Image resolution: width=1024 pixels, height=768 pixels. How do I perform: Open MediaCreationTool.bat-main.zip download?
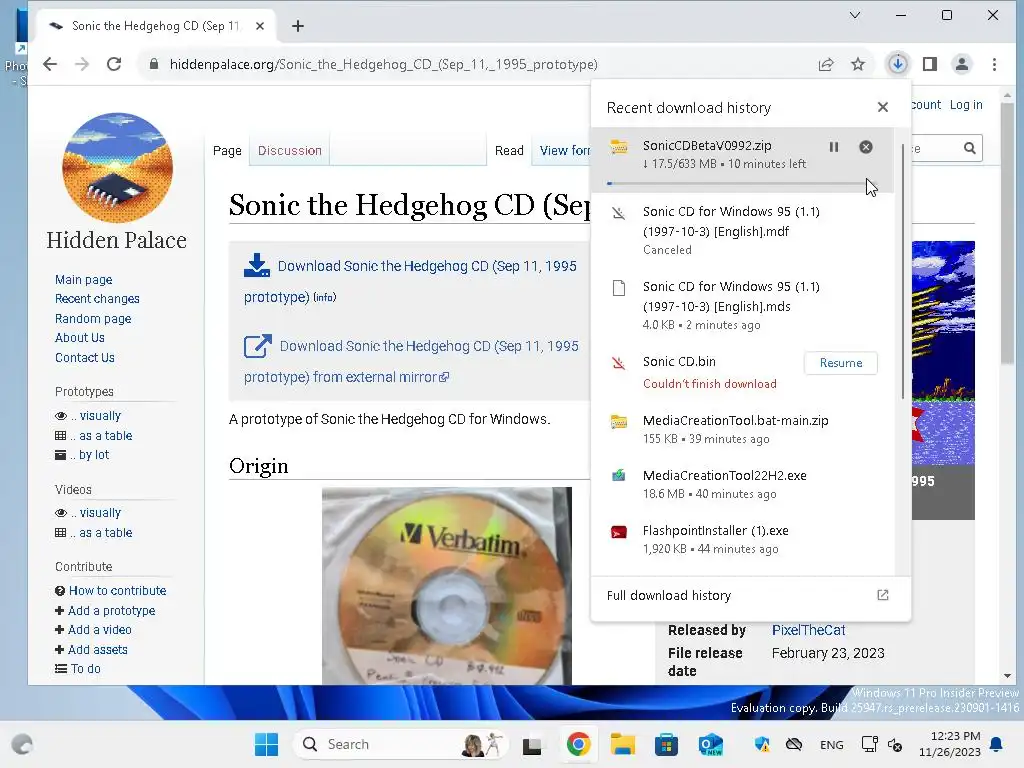tap(742, 429)
